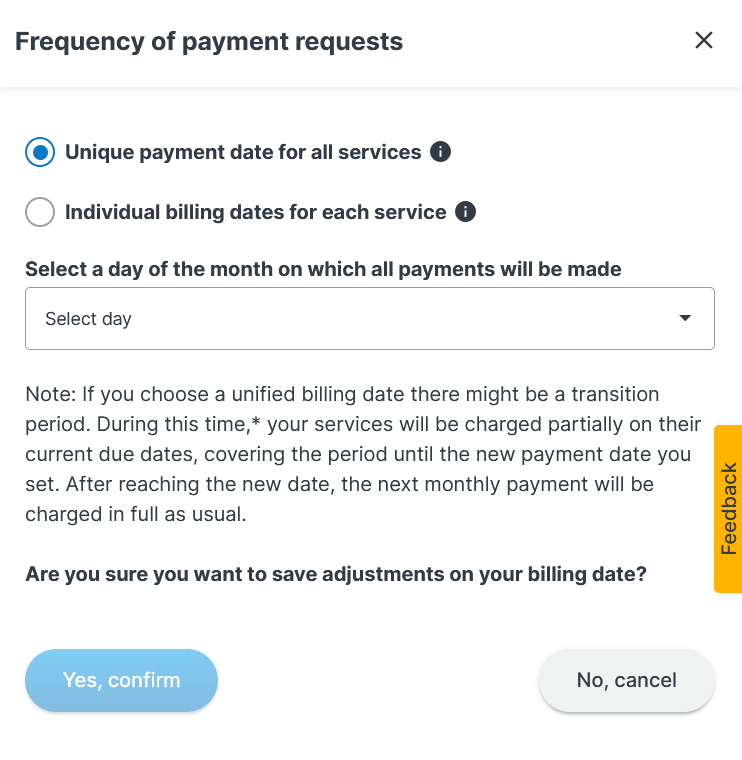Click the asterisk in the billing note
Image resolution: width=742 pixels, height=760 pixels.
256,422
